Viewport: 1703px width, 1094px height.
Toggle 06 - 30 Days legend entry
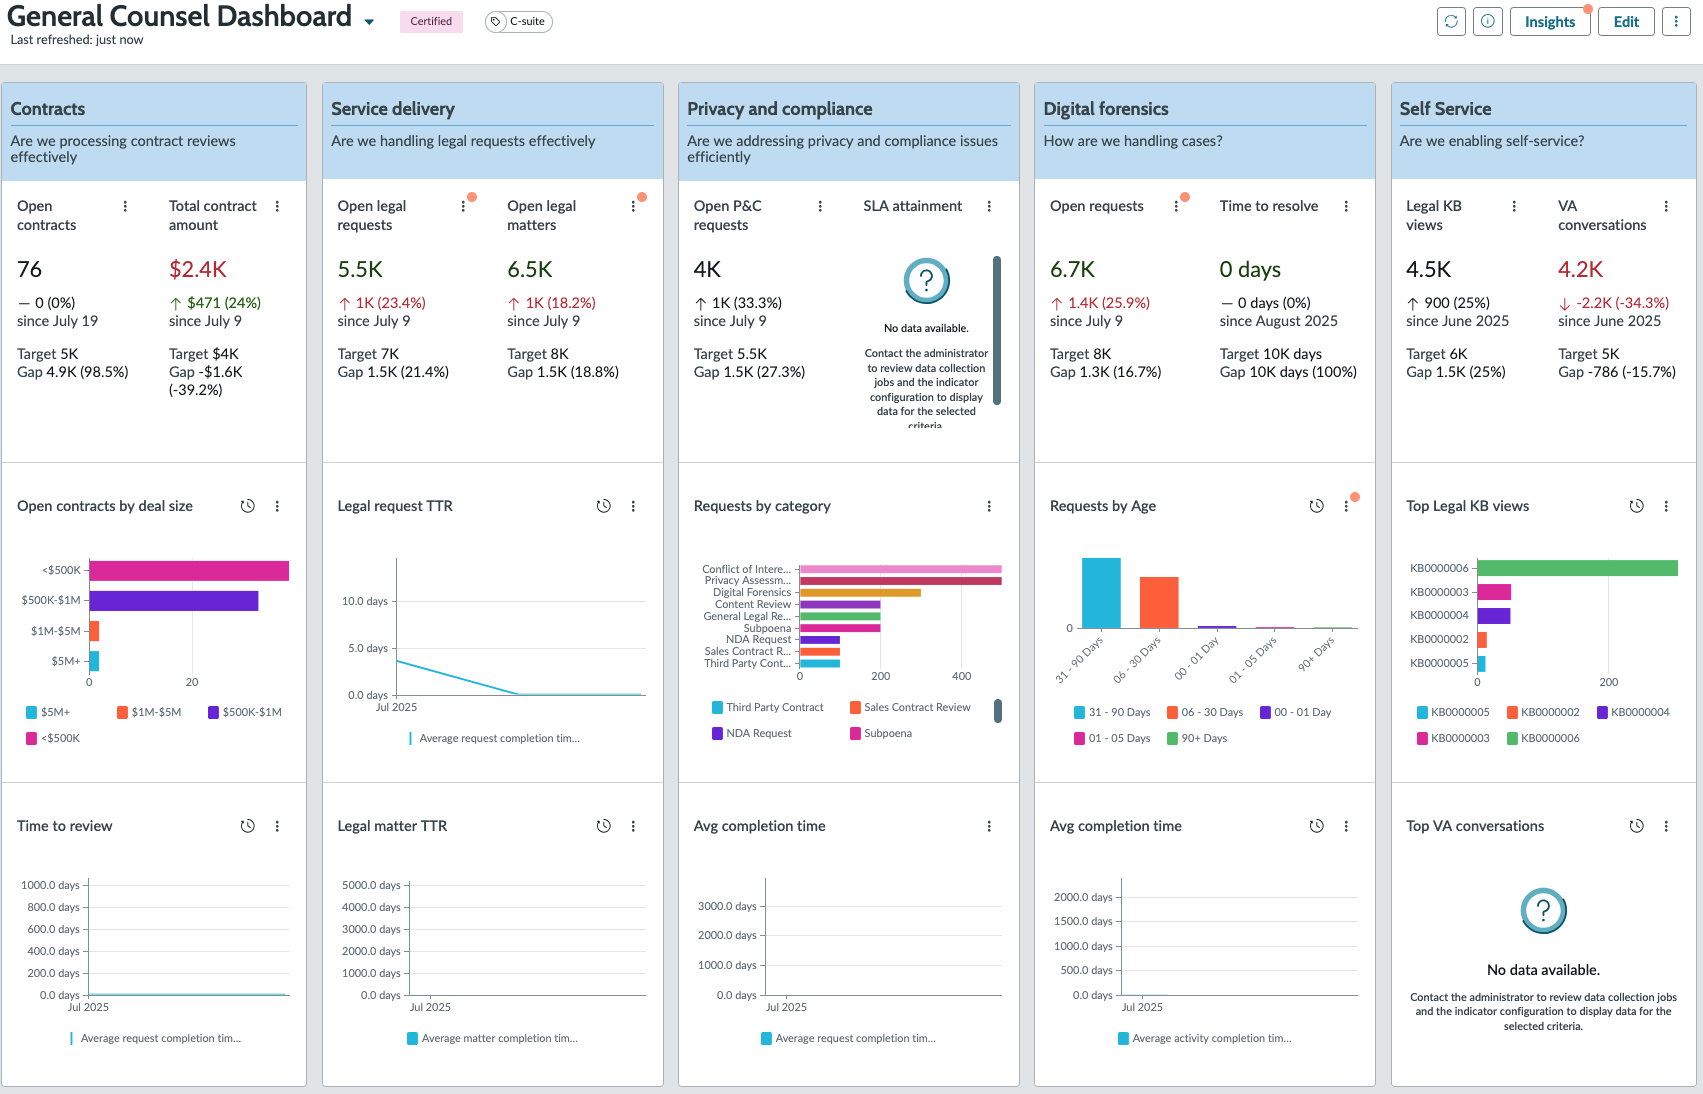pyautogui.click(x=1205, y=712)
